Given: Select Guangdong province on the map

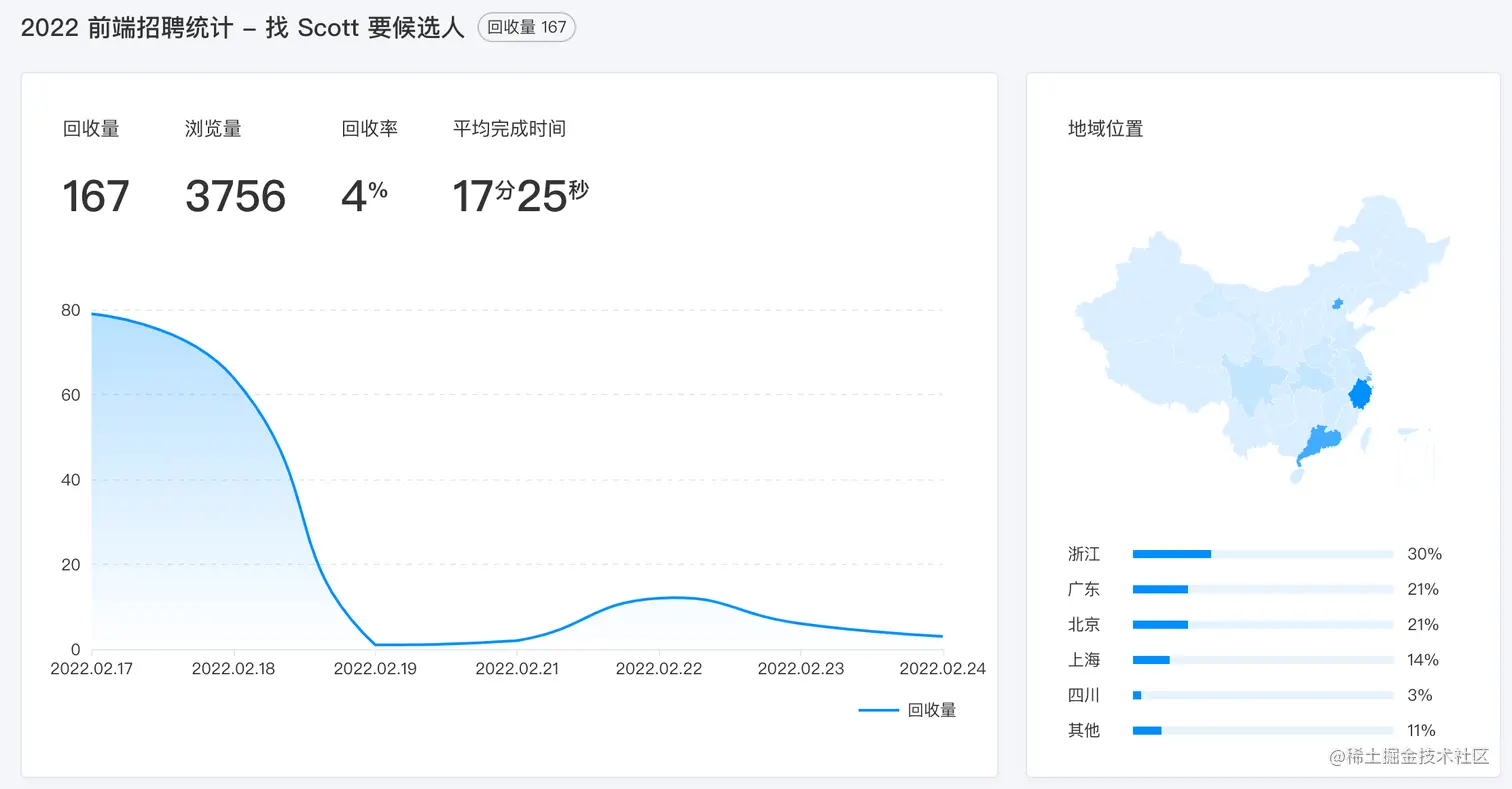Looking at the screenshot, I should pos(1321,442).
